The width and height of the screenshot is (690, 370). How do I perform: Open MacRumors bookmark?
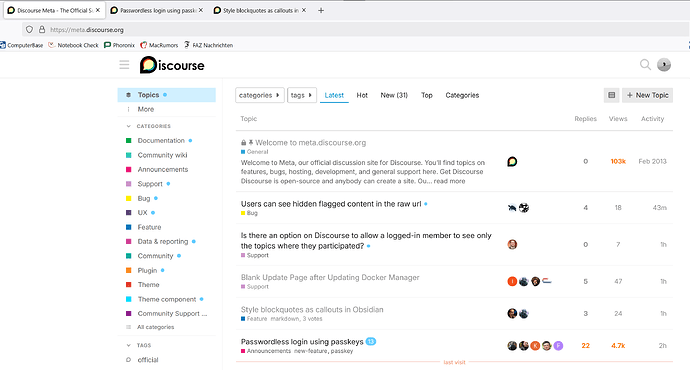pyautogui.click(x=159, y=45)
